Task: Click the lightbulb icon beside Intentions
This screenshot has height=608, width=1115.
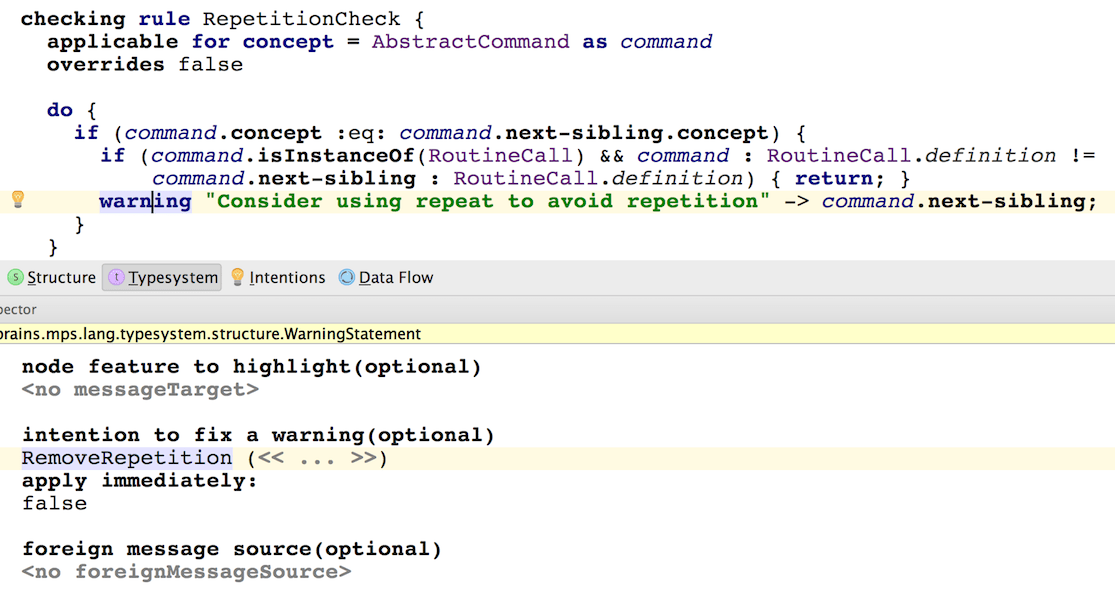Action: (237, 277)
